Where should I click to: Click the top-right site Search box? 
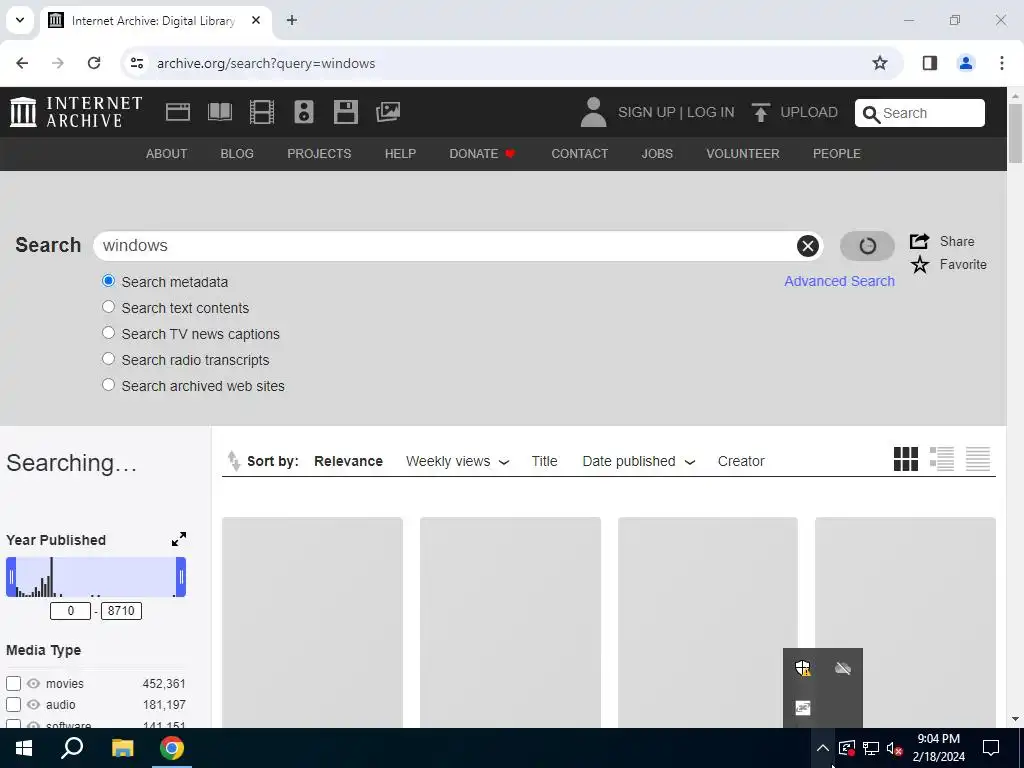(x=920, y=113)
